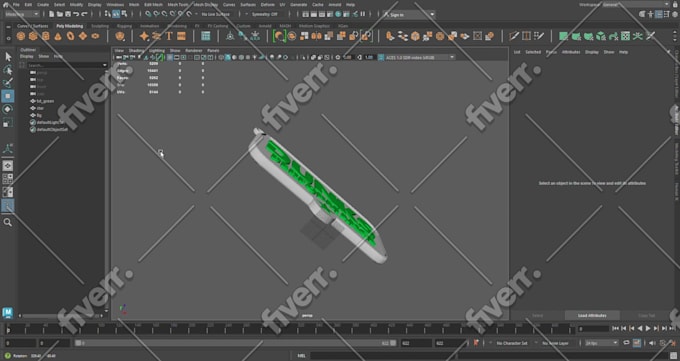
Task: Select defaultObjectSet in the Outliner
Action: (52, 129)
